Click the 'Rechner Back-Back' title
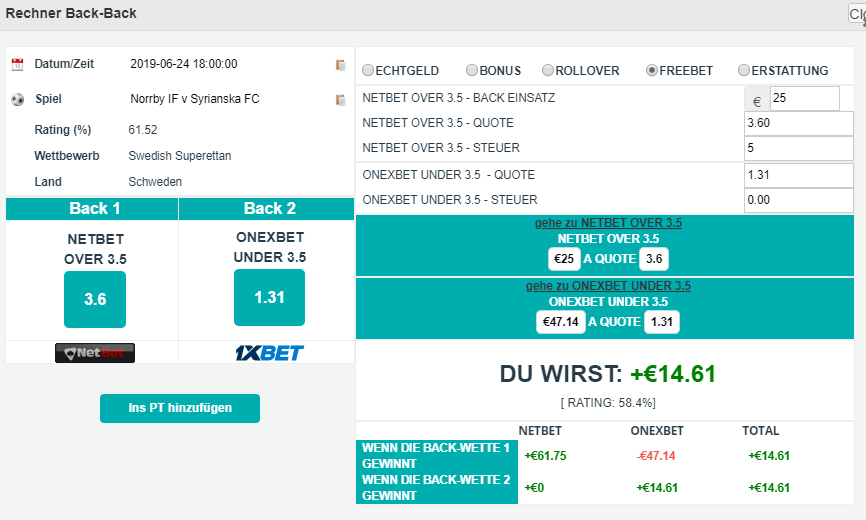 (x=71, y=14)
